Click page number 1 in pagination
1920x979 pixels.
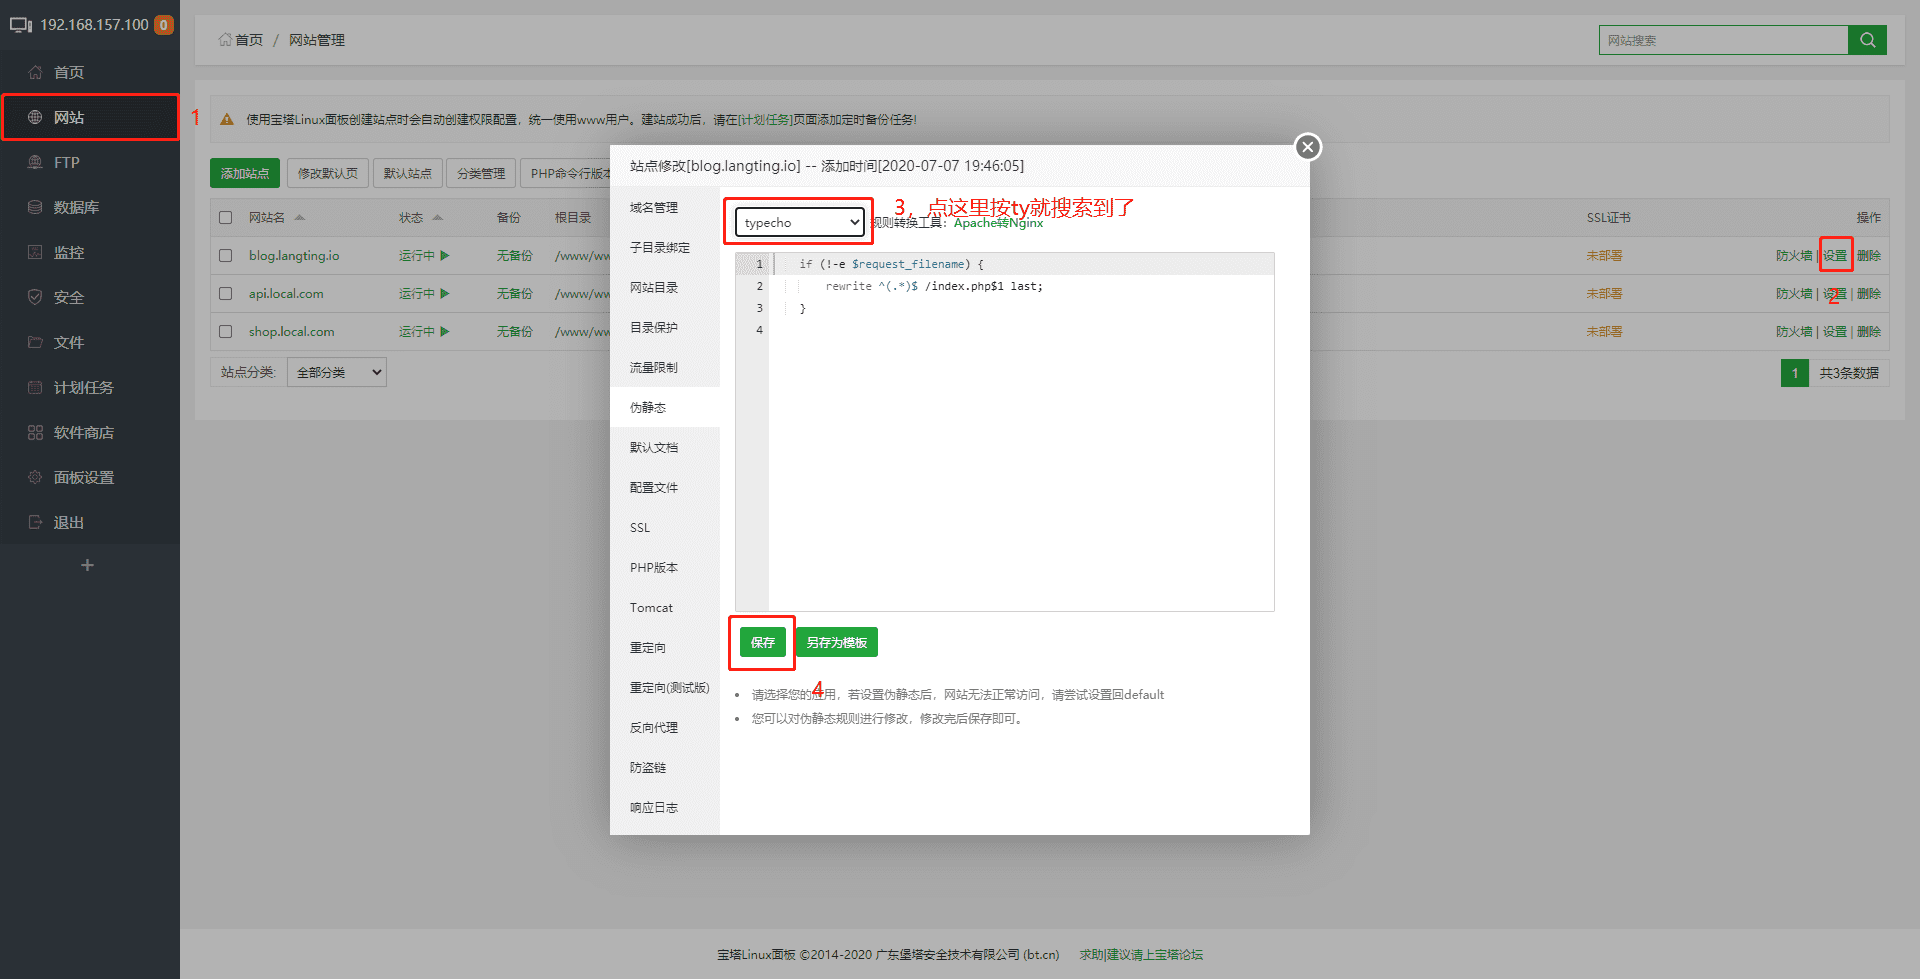[x=1795, y=373]
